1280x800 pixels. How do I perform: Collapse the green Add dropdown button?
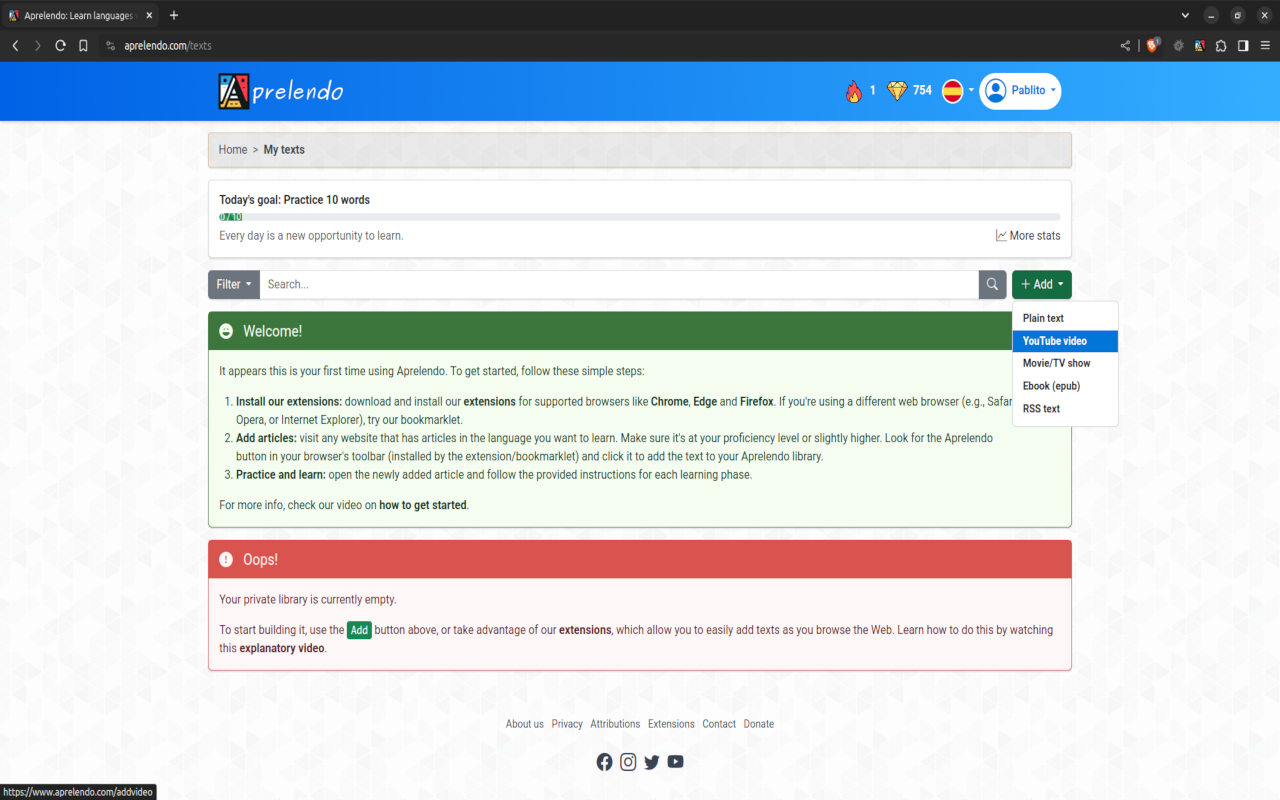1042,284
